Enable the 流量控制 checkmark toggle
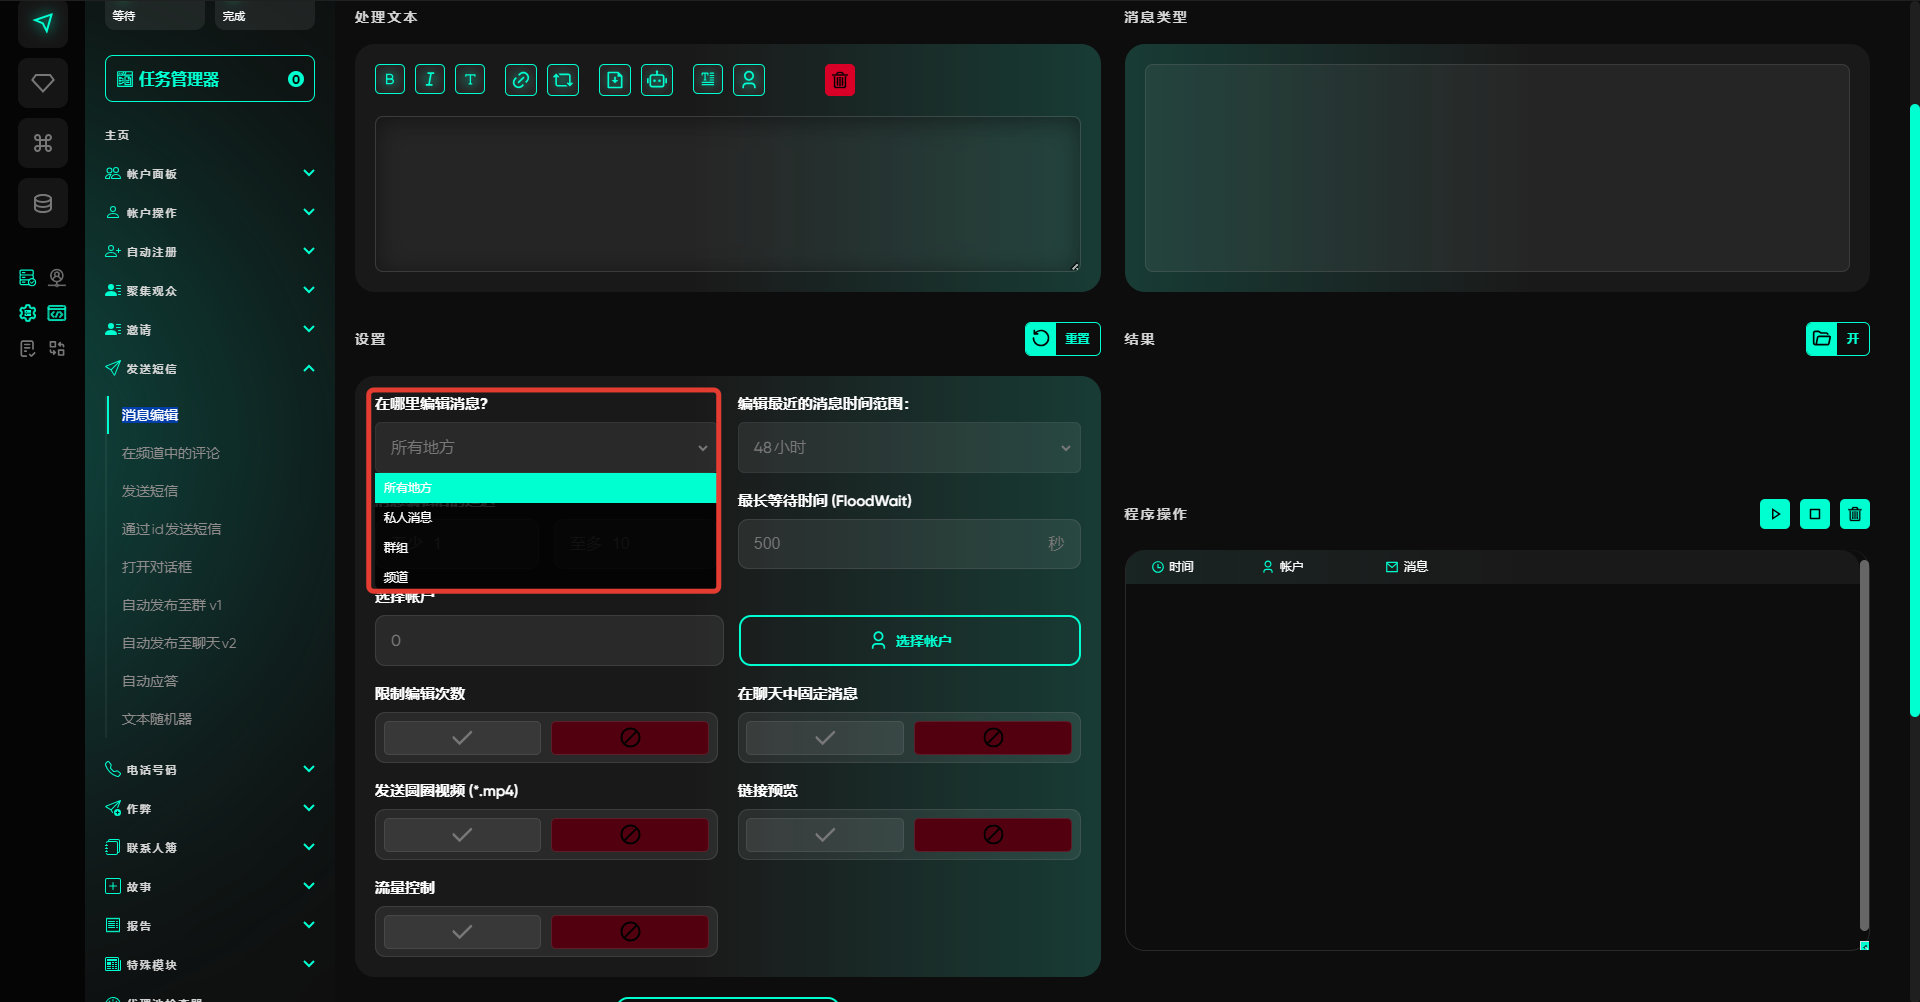This screenshot has height=1002, width=1920. [462, 932]
